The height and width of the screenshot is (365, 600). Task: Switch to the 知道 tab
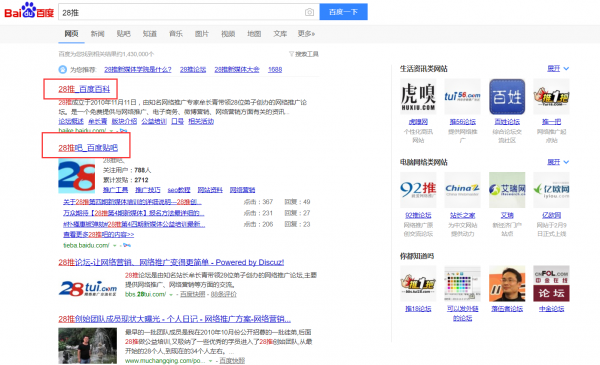click(150, 34)
